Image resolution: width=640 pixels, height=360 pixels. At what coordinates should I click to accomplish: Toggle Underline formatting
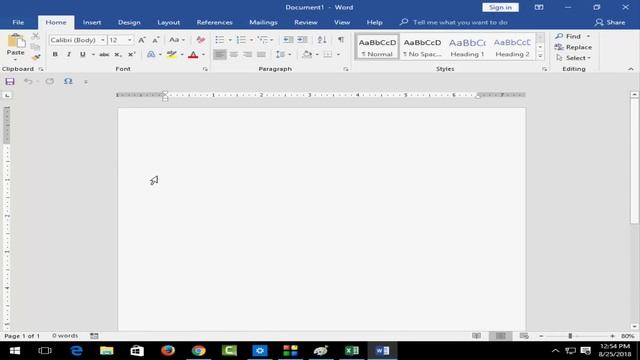[x=83, y=55]
